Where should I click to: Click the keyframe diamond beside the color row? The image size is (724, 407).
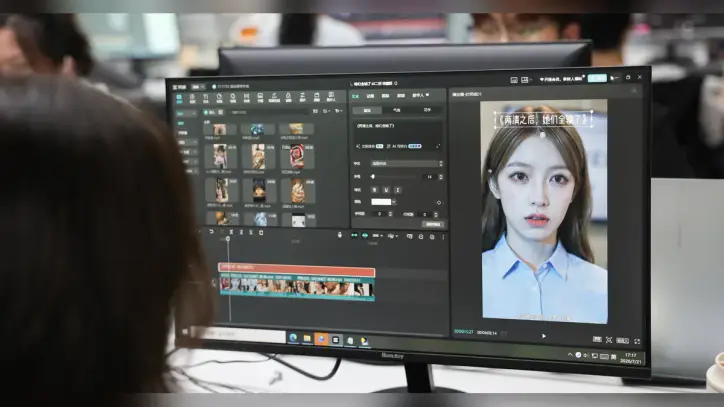[x=439, y=202]
